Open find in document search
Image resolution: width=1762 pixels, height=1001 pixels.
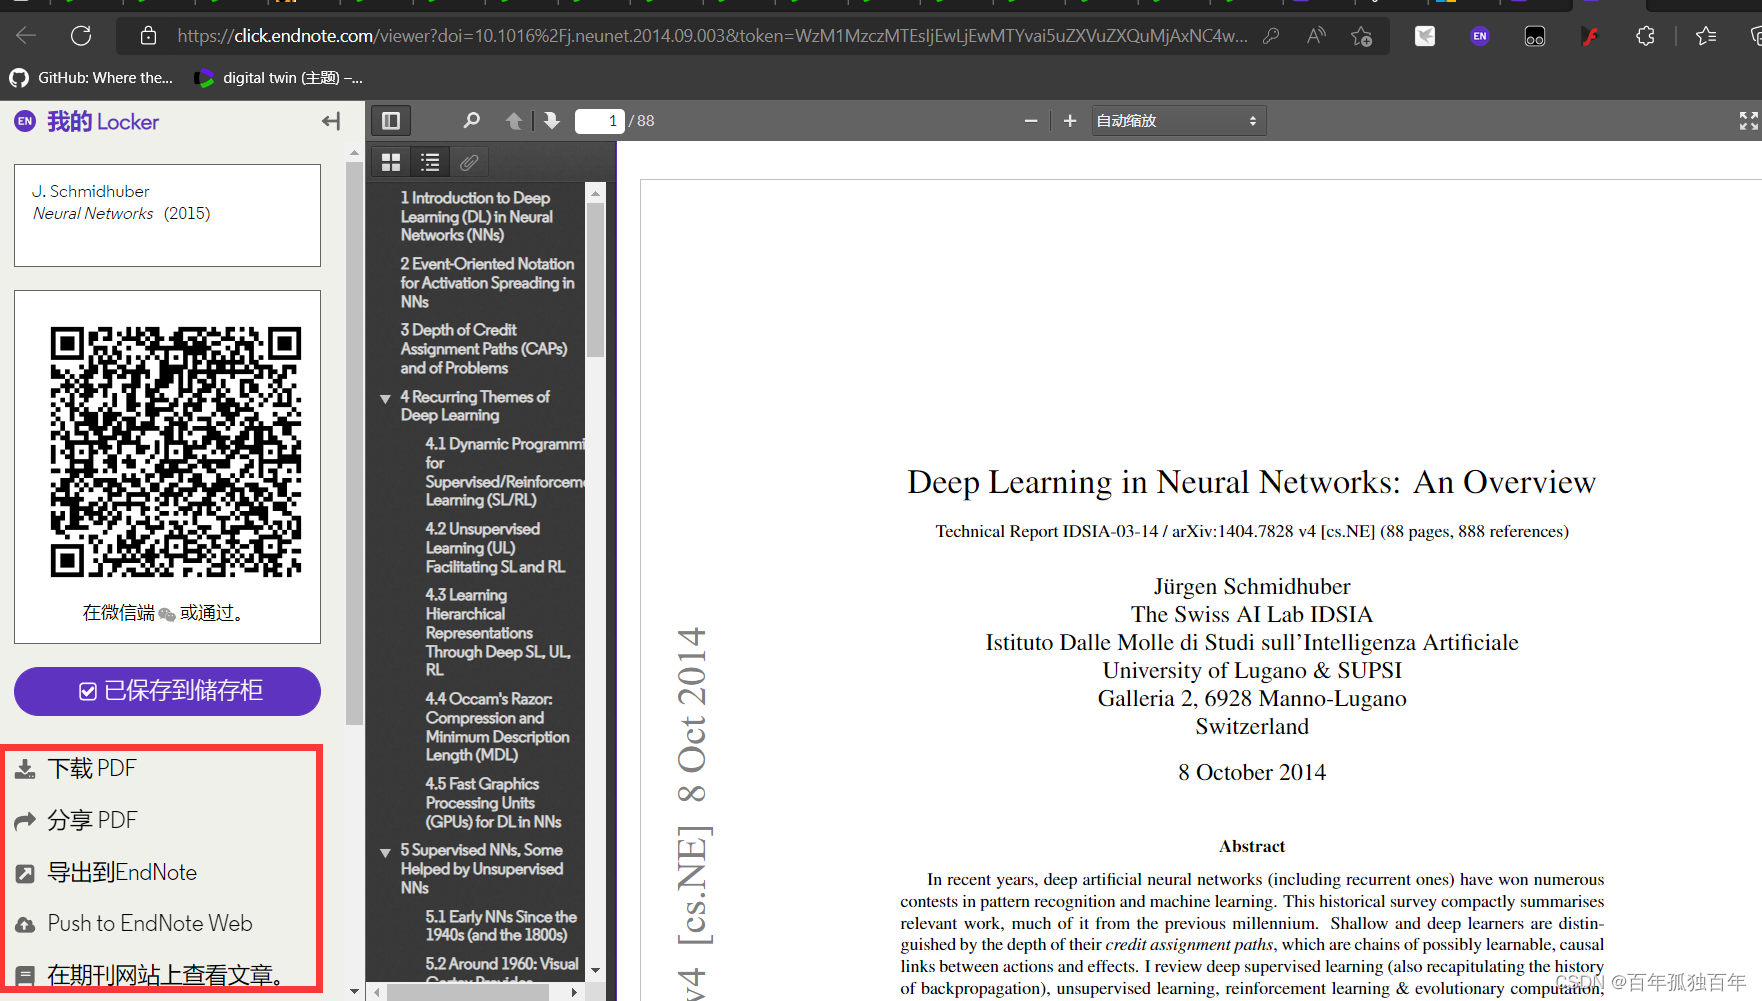click(x=471, y=121)
